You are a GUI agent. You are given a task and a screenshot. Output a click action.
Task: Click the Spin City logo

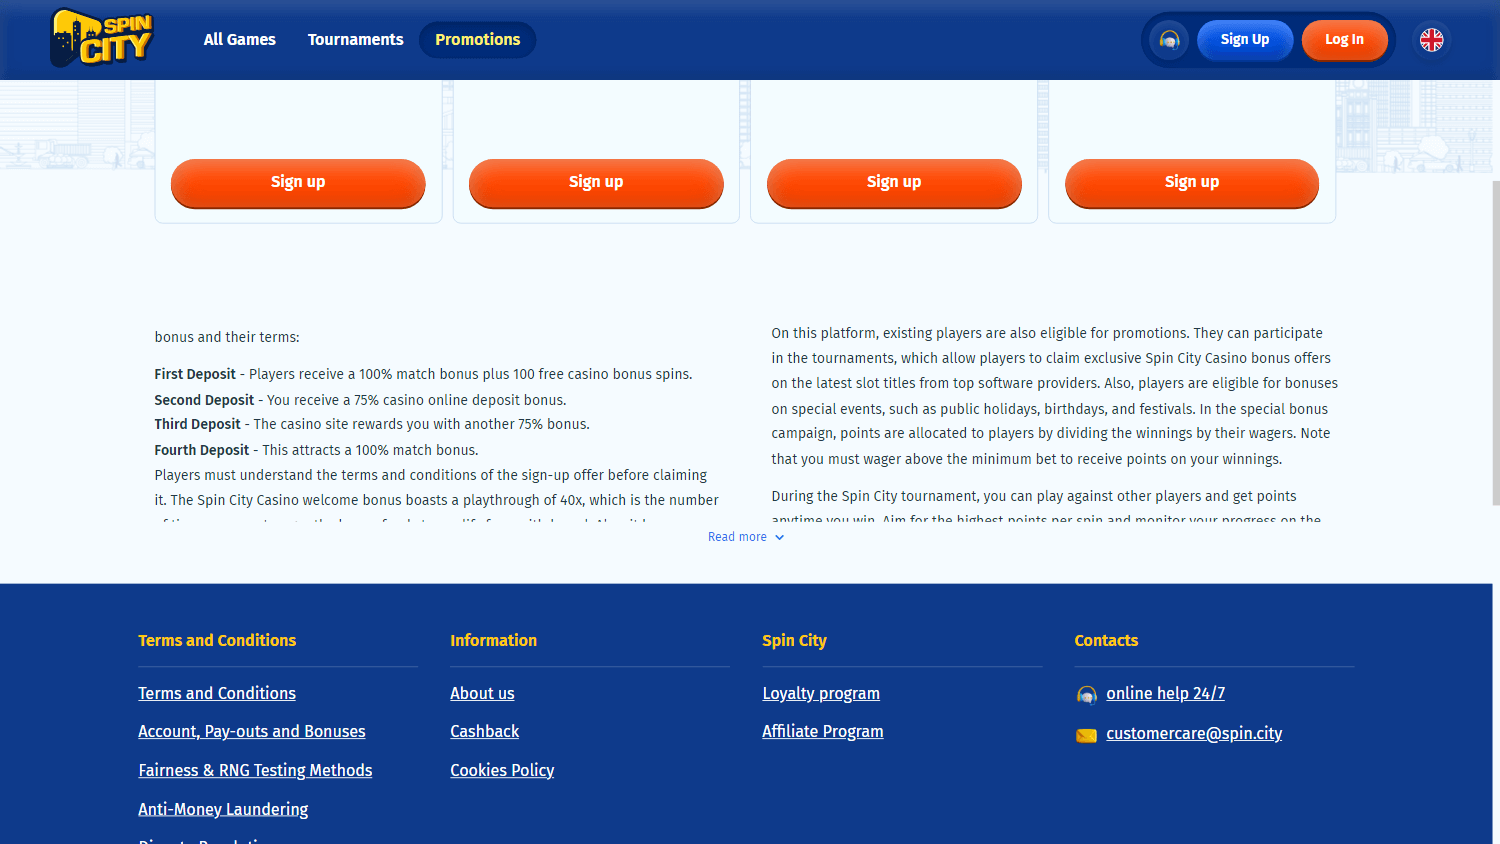tap(102, 39)
